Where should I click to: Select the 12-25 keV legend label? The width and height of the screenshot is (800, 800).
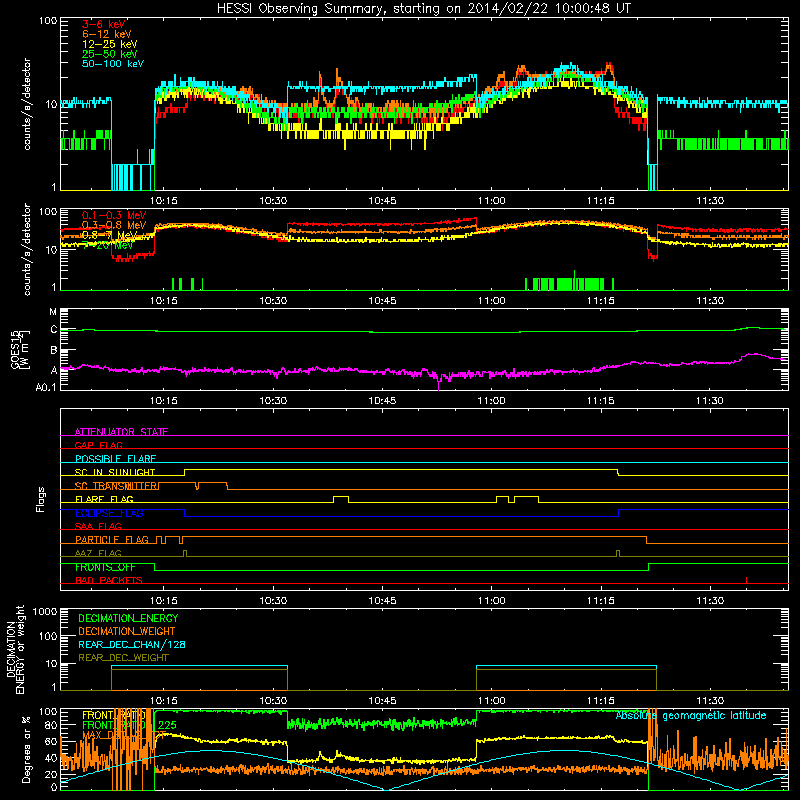(x=109, y=44)
